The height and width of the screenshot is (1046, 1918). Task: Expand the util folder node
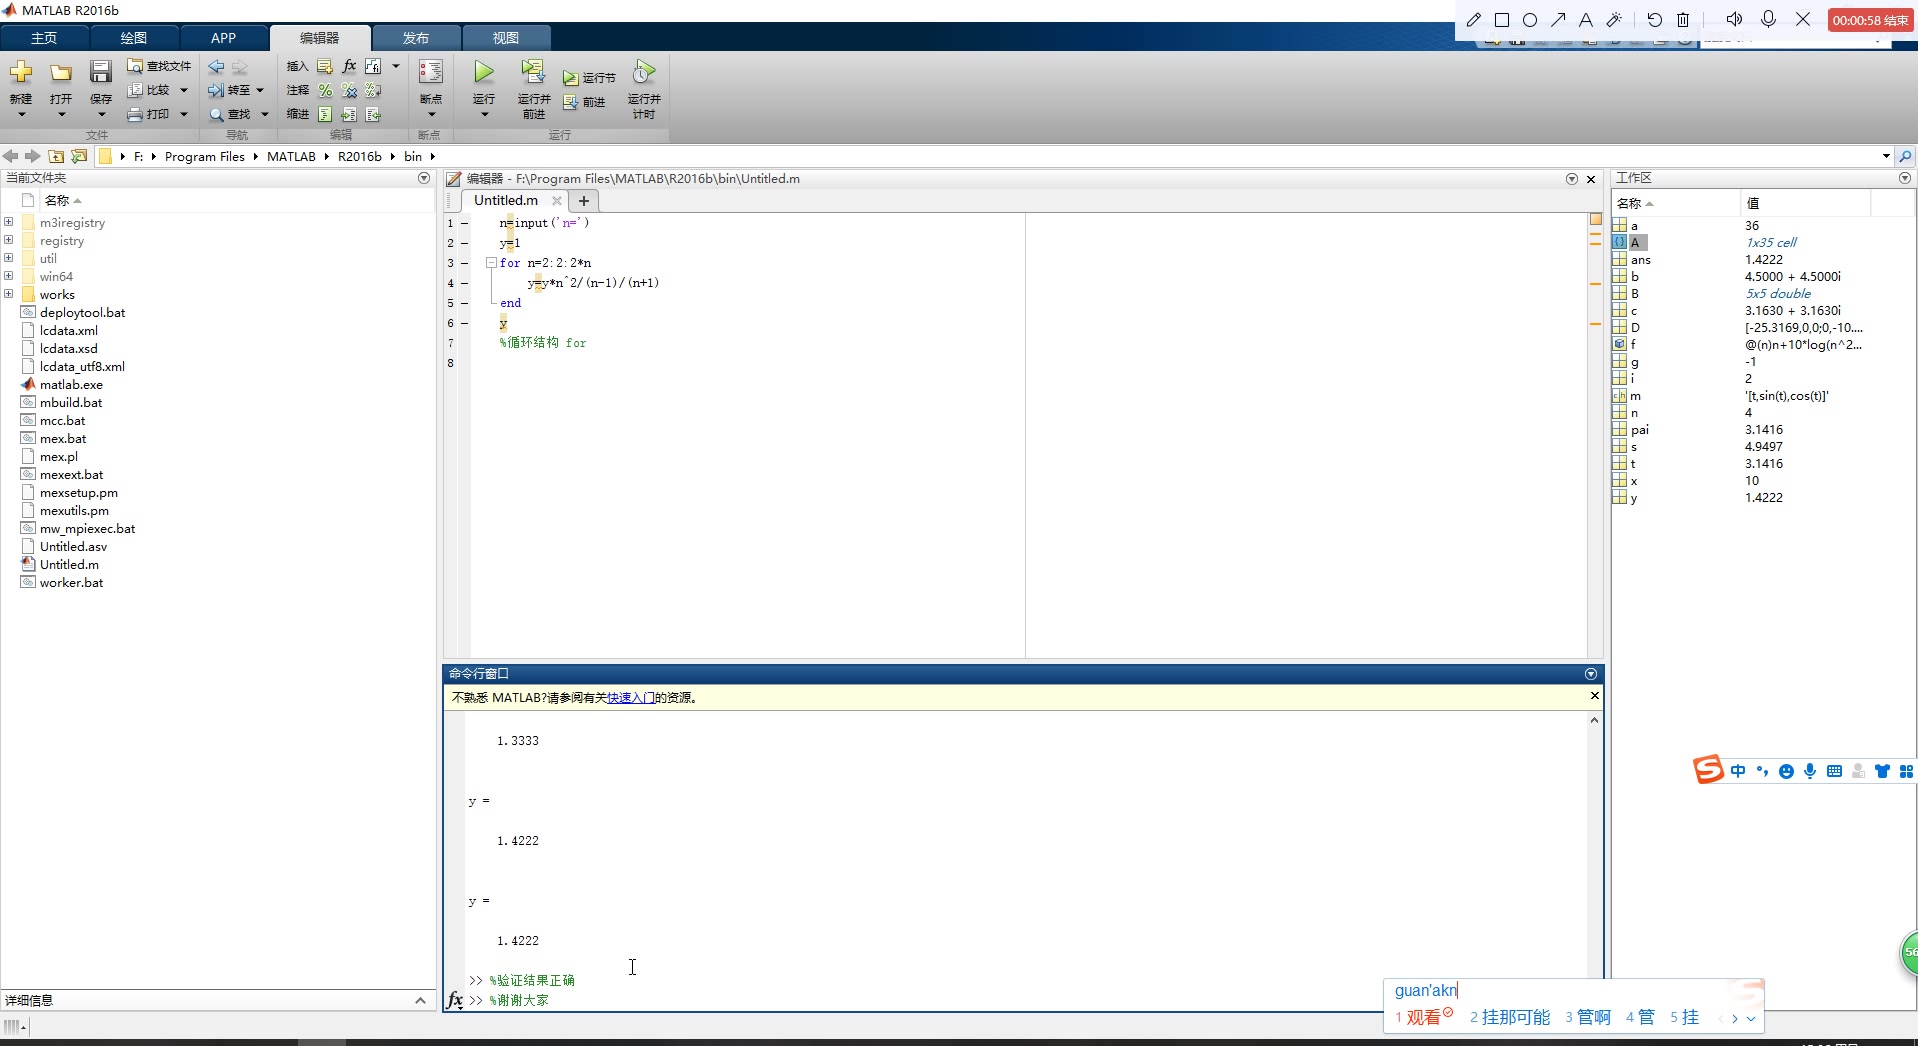[9, 258]
